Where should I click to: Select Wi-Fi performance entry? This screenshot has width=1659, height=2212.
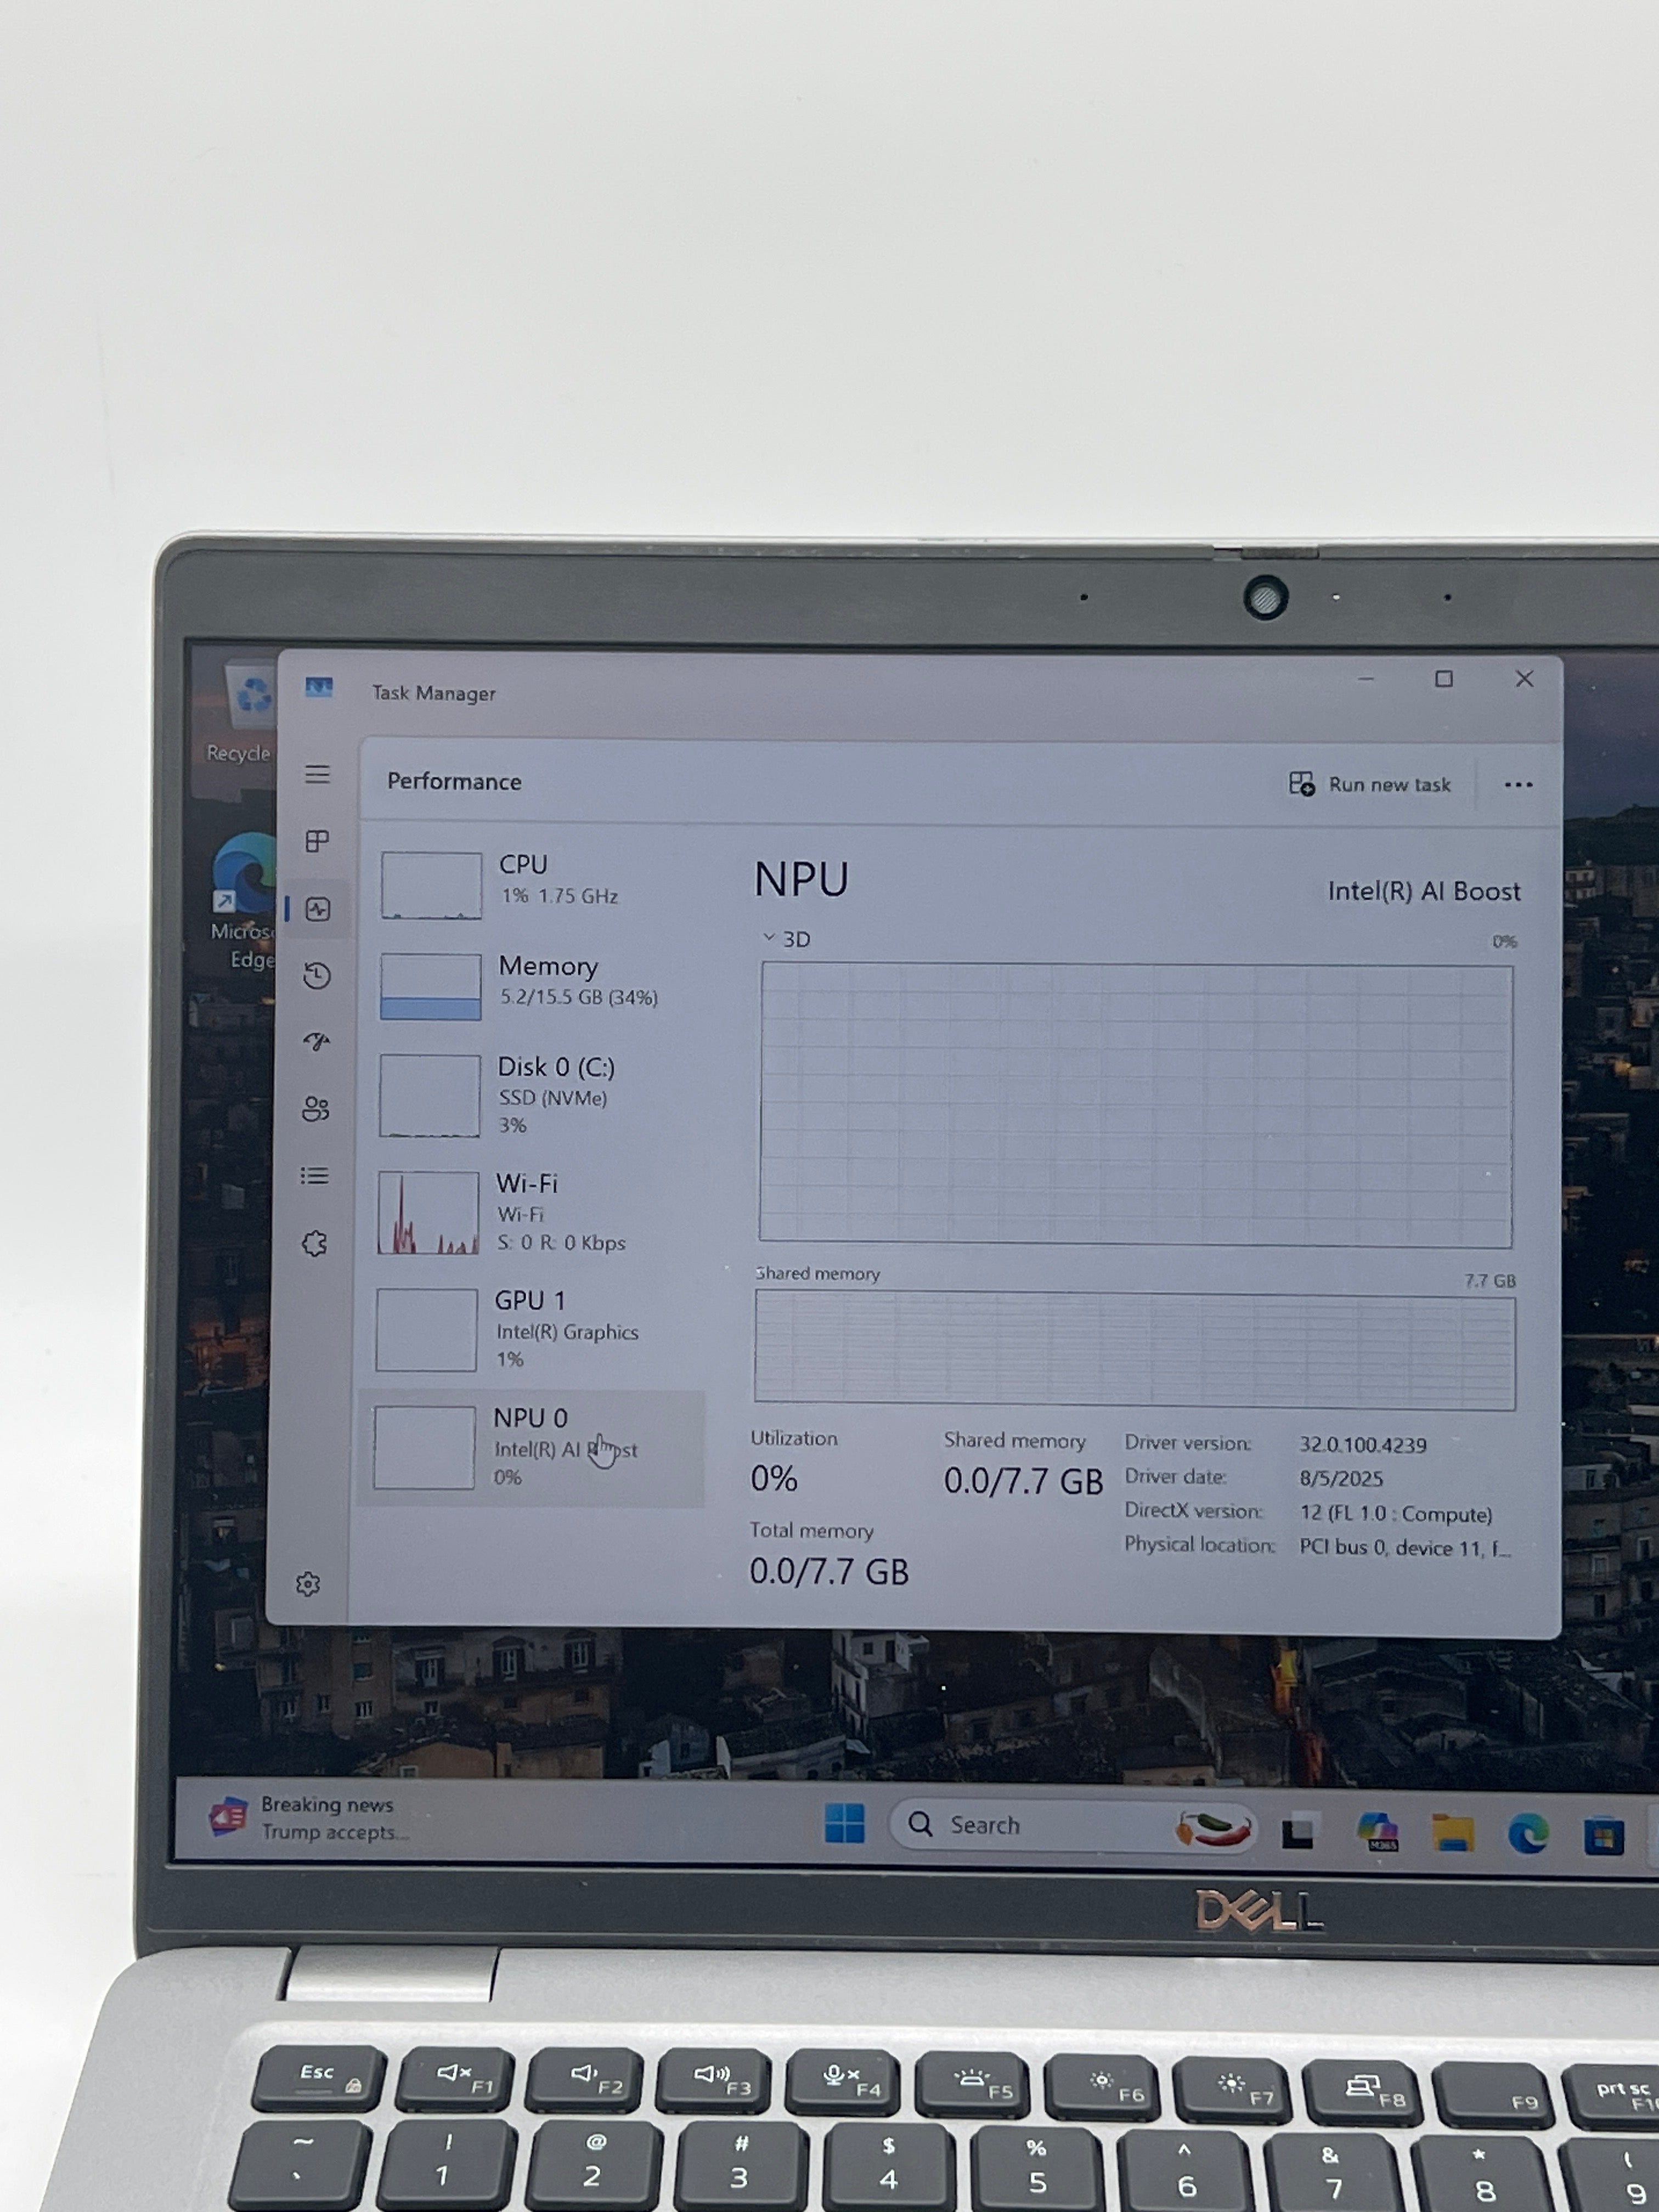[531, 1213]
